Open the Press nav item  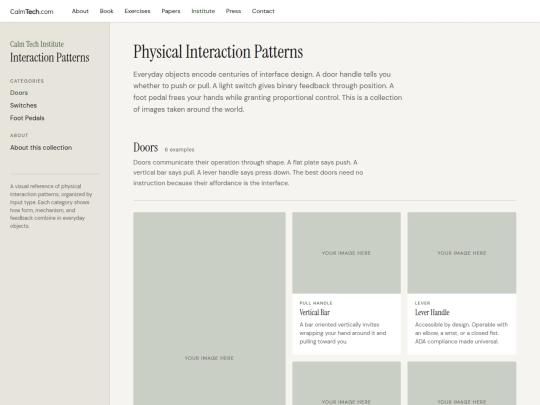(x=233, y=11)
